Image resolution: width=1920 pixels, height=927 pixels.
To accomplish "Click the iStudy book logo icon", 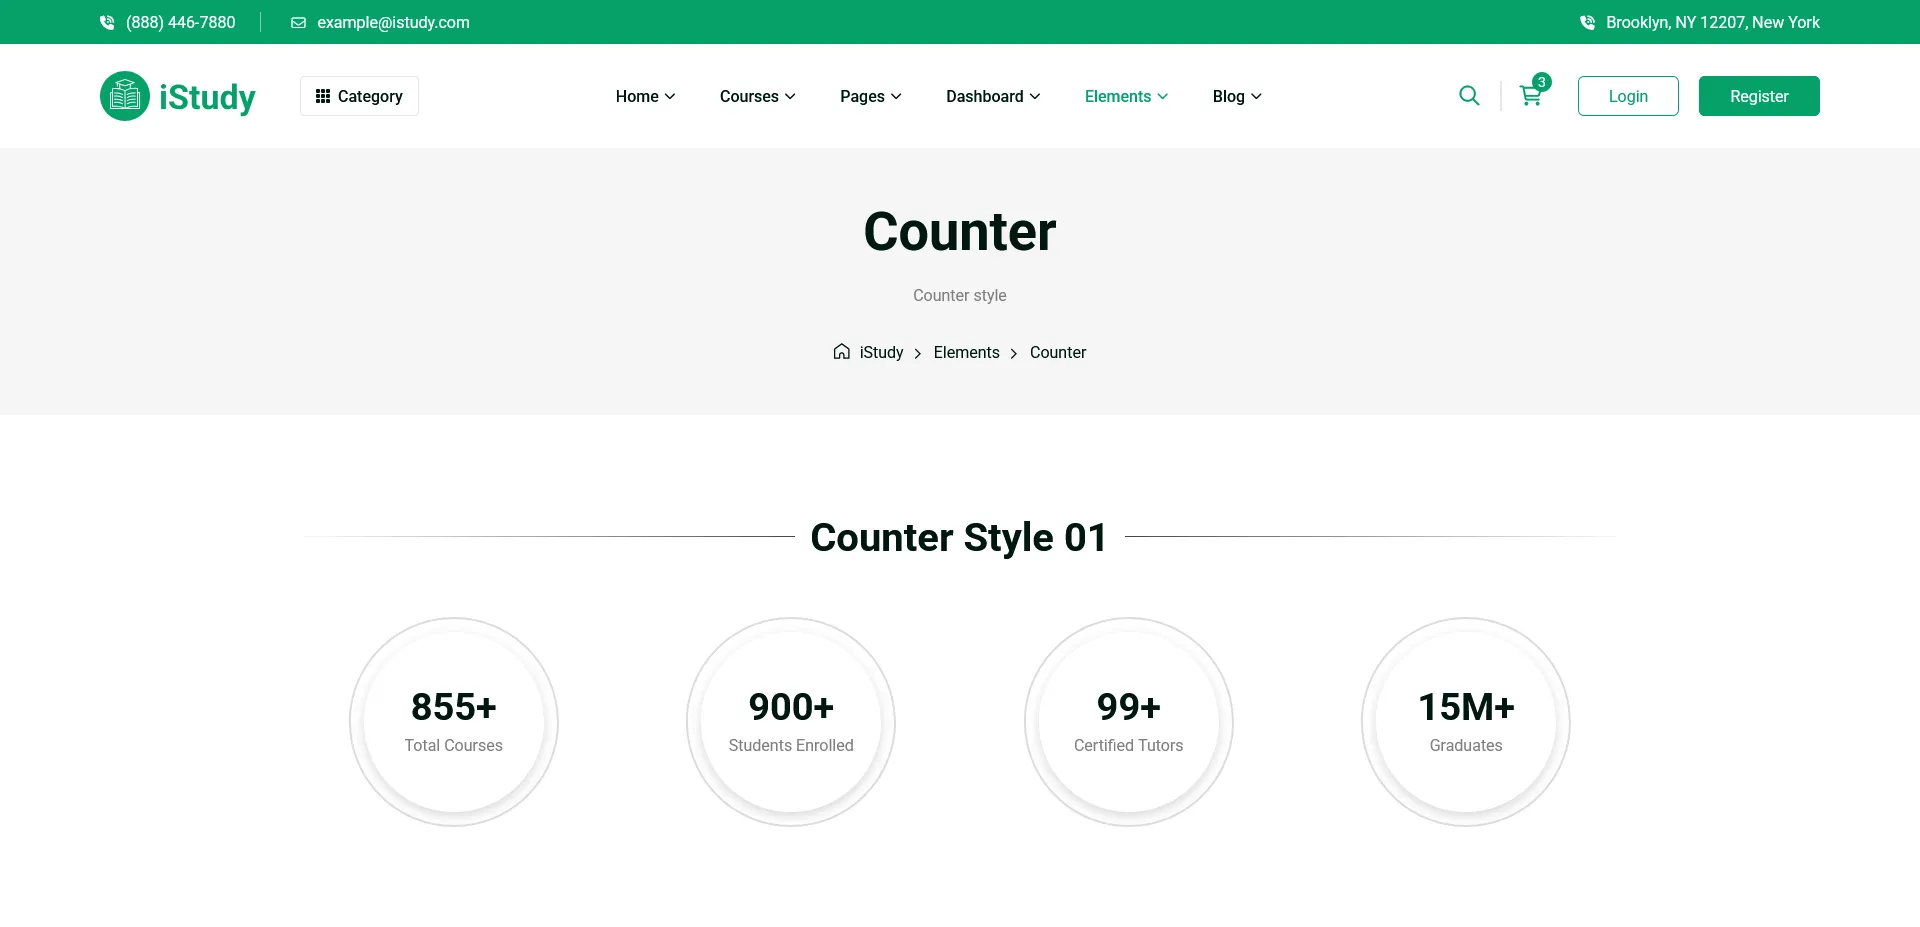I will click(x=125, y=96).
